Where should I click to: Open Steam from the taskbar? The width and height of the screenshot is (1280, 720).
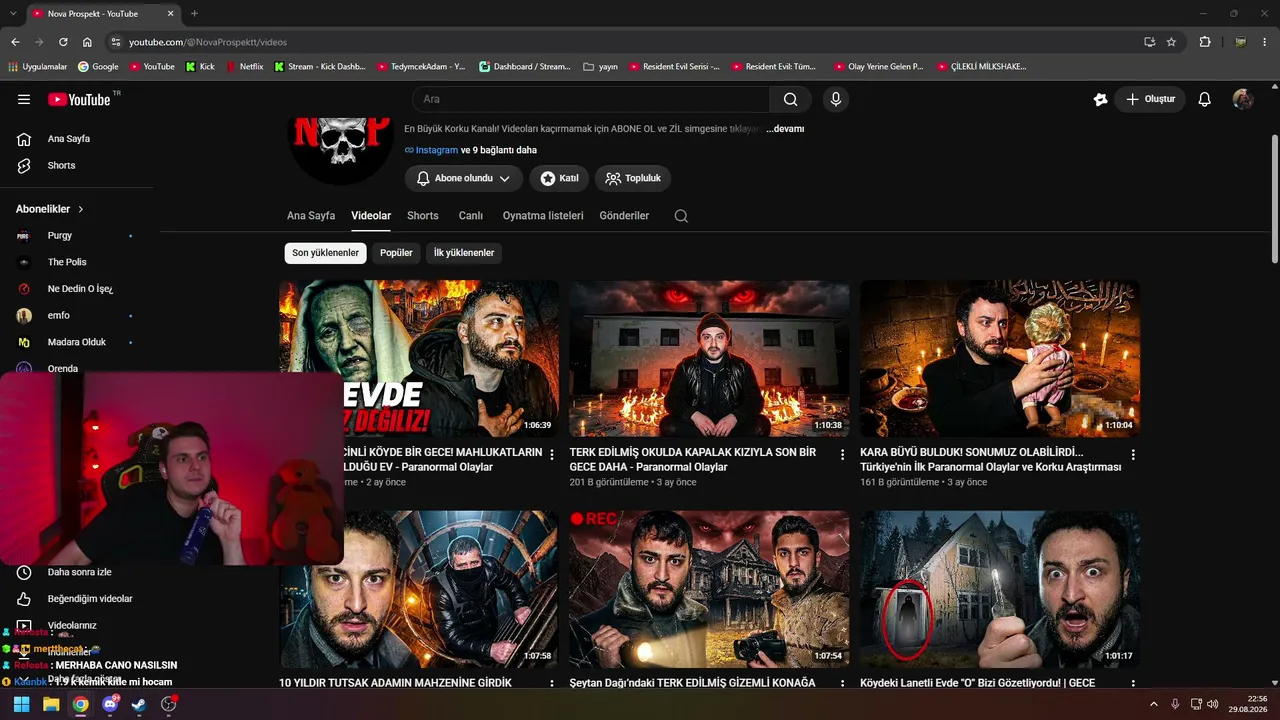pyautogui.click(x=139, y=704)
